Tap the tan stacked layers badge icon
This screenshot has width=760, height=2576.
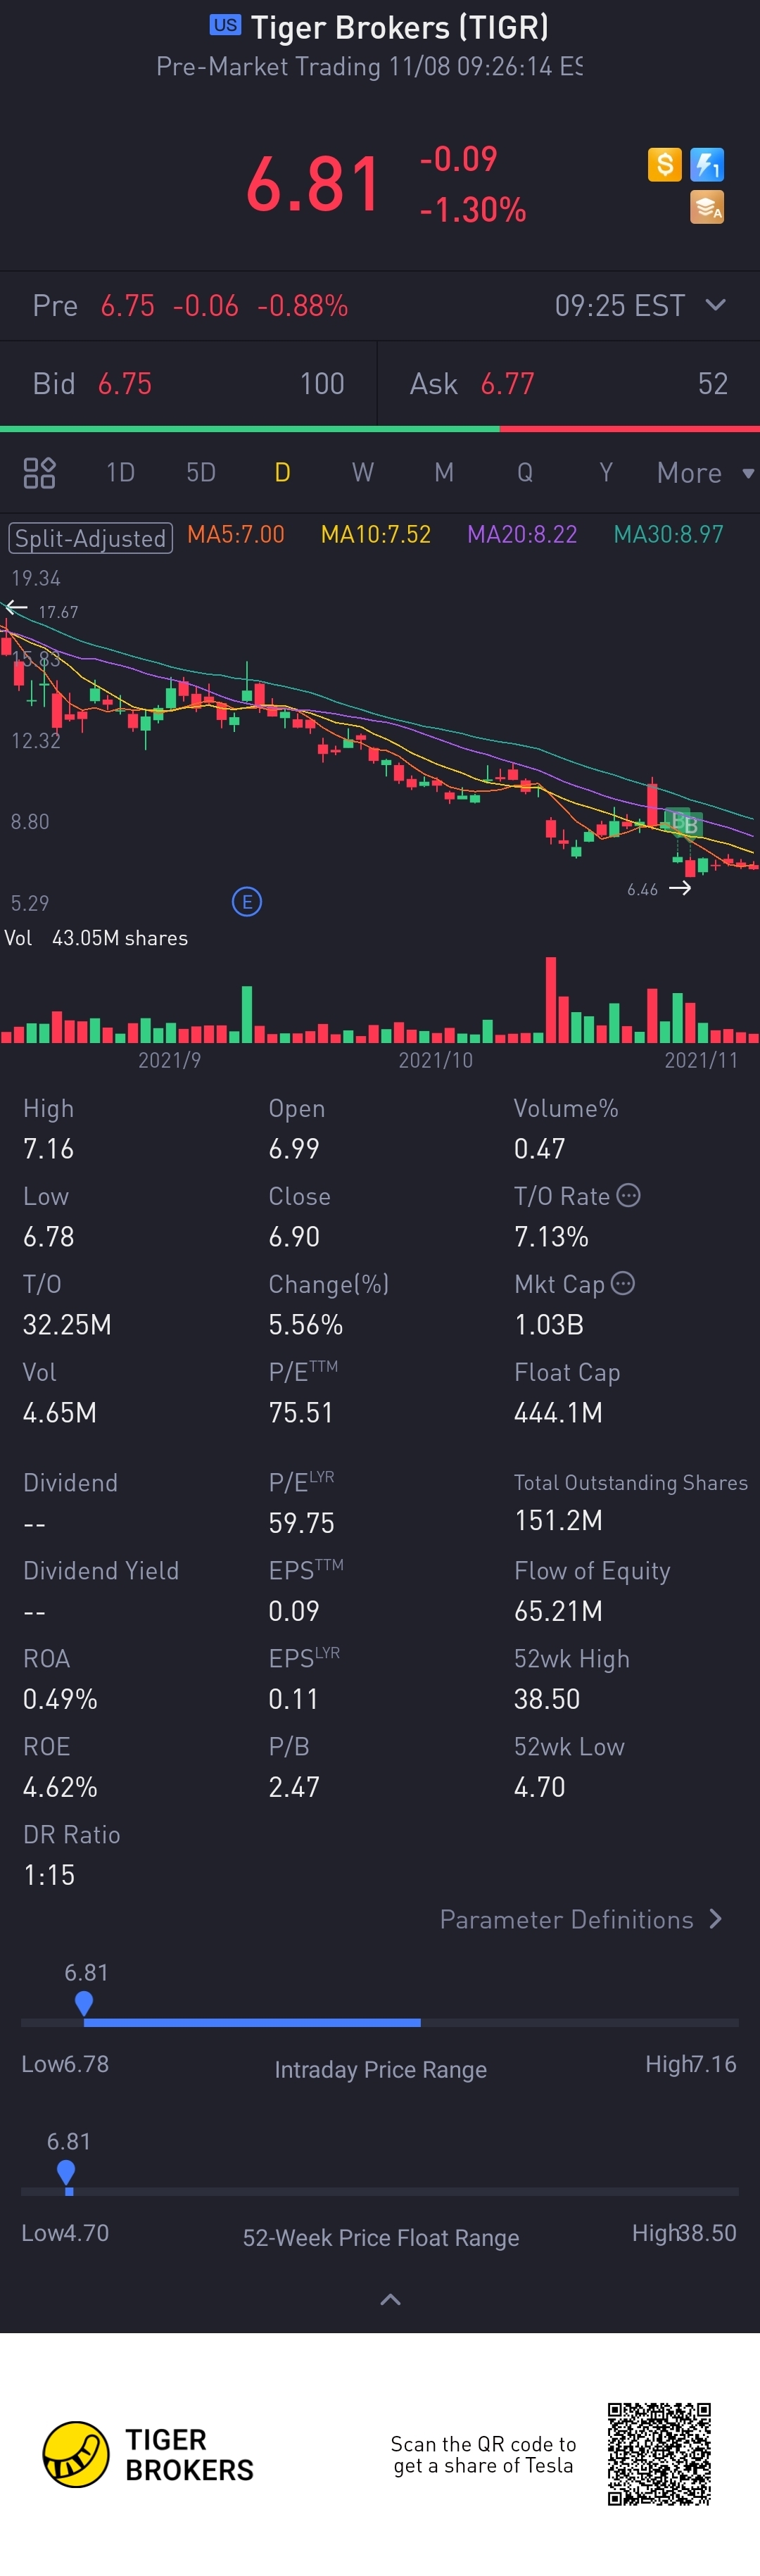click(x=707, y=207)
